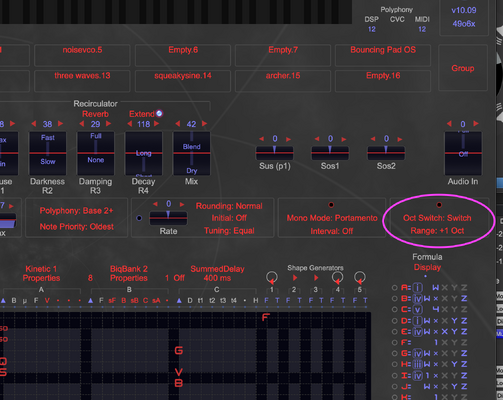Viewport: 503px width, 400px height.
Task: Toggle the dot above Mono Mode Portamento
Action: (331, 205)
